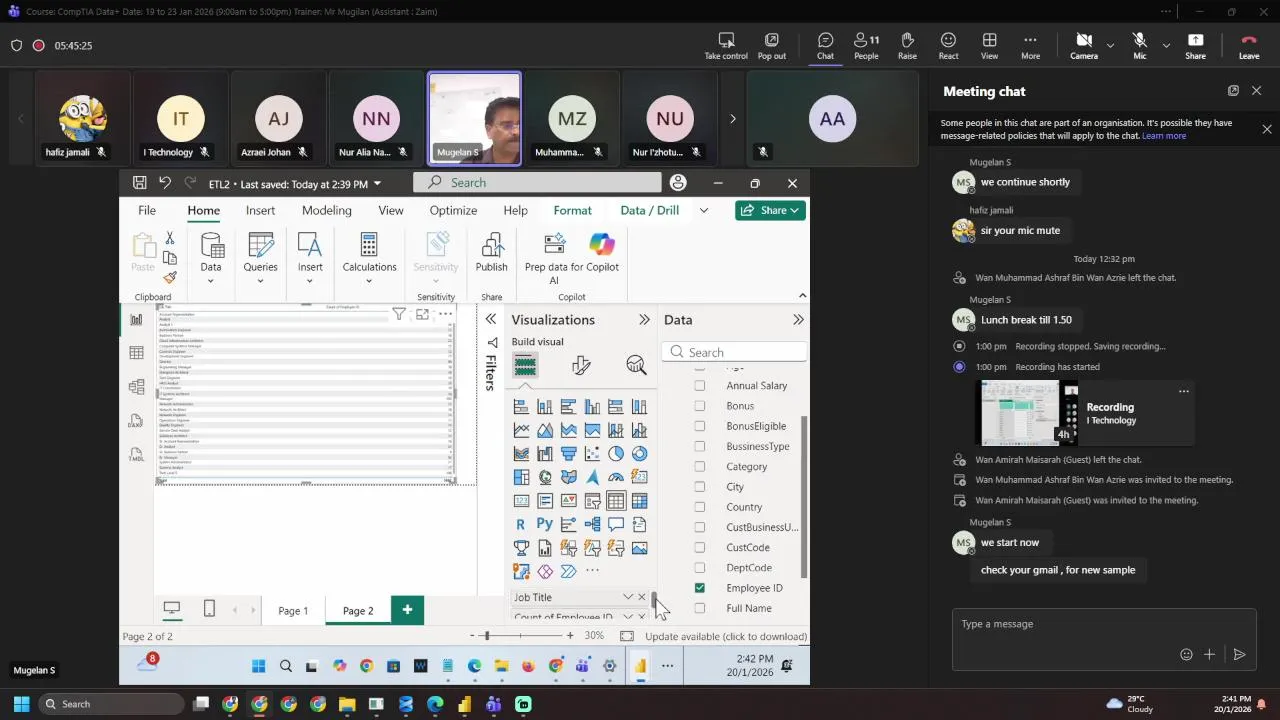Insert the Python visual
Screen dimensions: 1280x720
(545, 524)
